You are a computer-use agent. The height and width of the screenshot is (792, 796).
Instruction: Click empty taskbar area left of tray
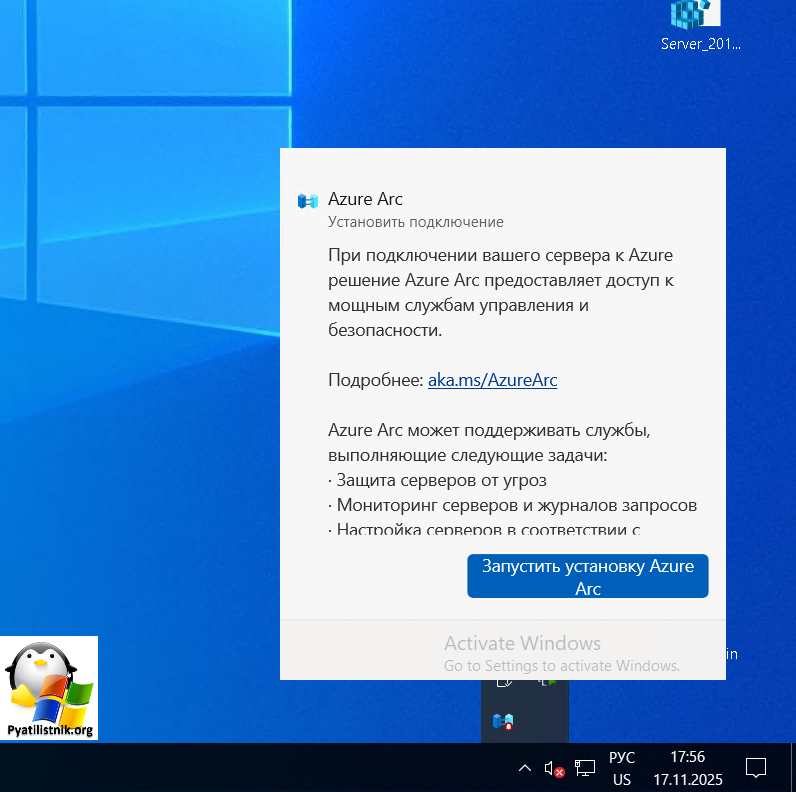pyautogui.click(x=300, y=768)
